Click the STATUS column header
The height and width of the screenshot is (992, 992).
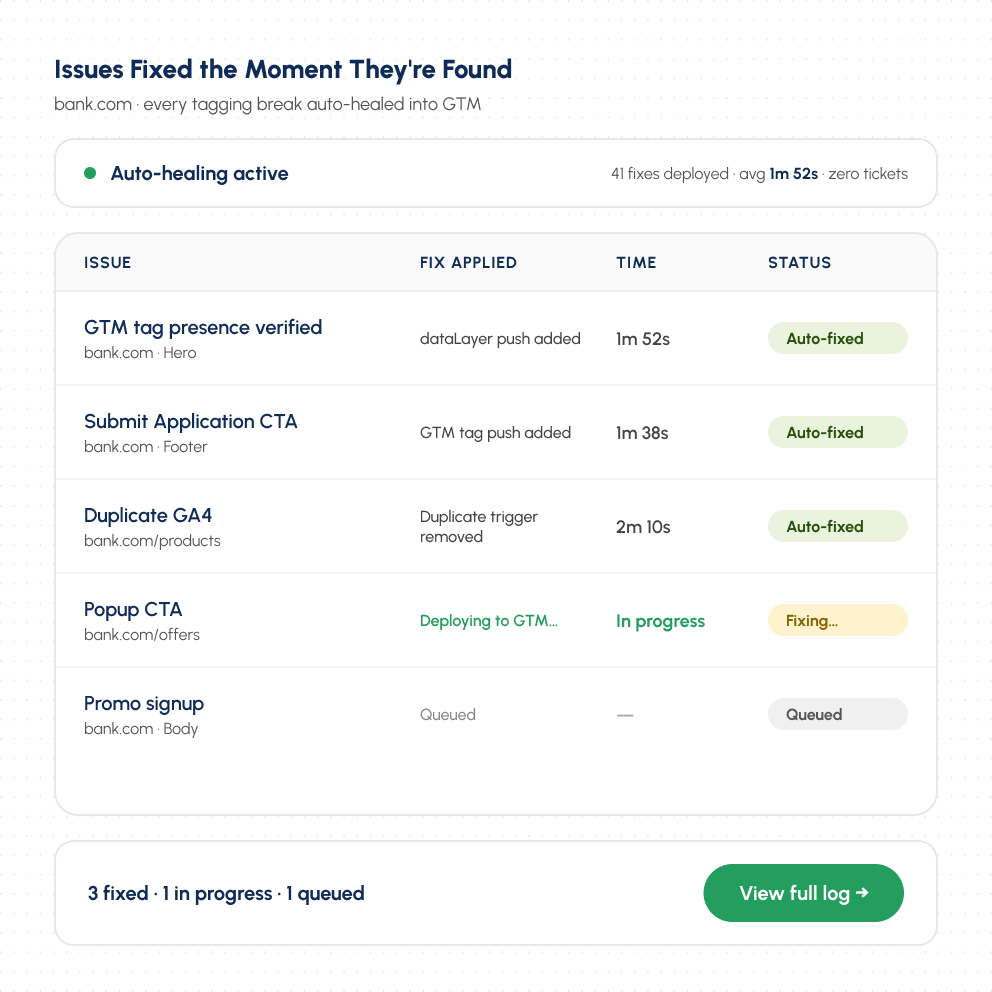800,263
